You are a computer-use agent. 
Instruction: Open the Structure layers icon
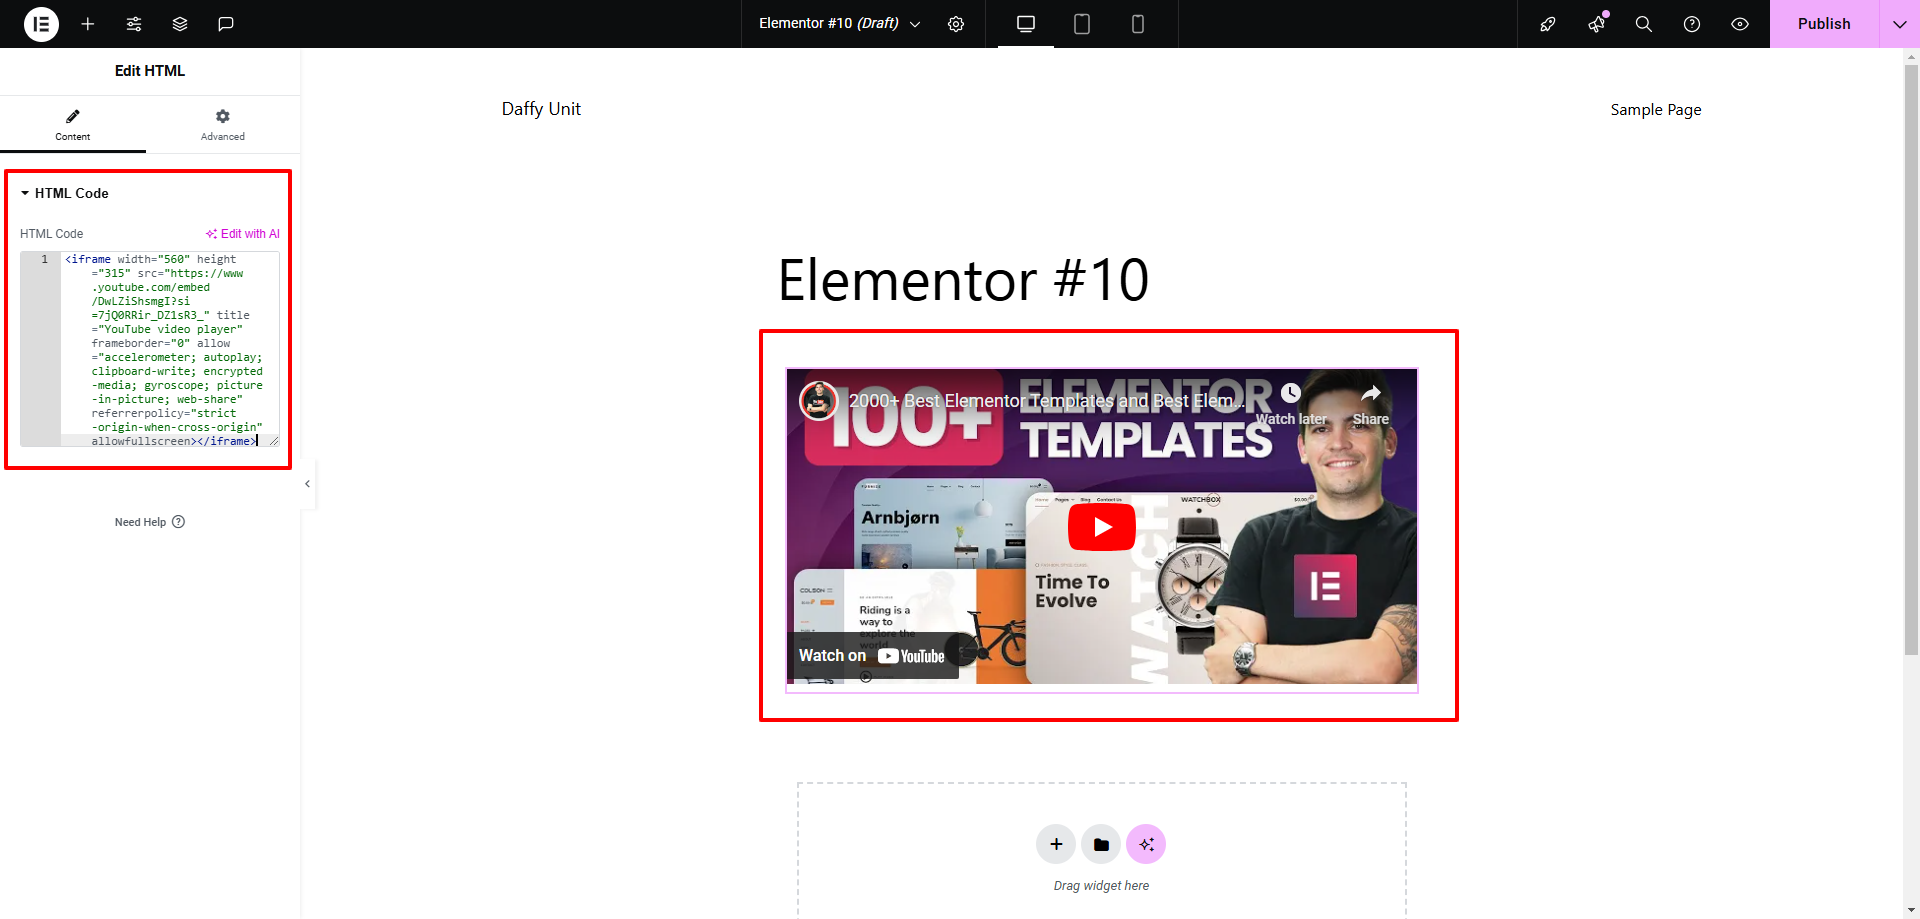coord(180,24)
